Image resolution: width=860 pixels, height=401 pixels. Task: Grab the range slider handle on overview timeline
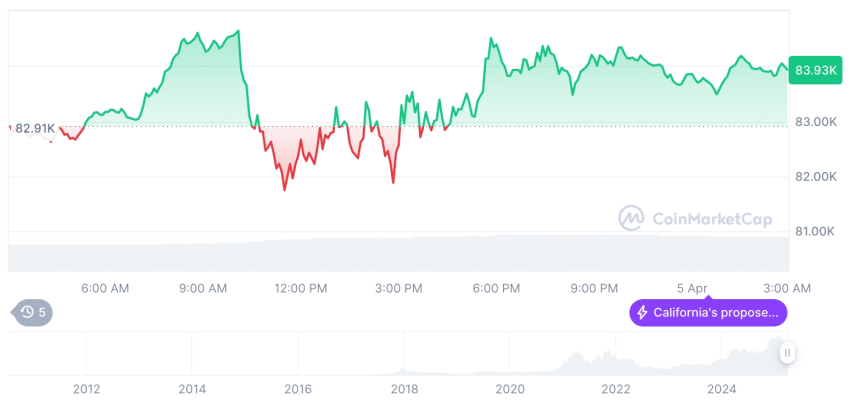click(x=788, y=352)
